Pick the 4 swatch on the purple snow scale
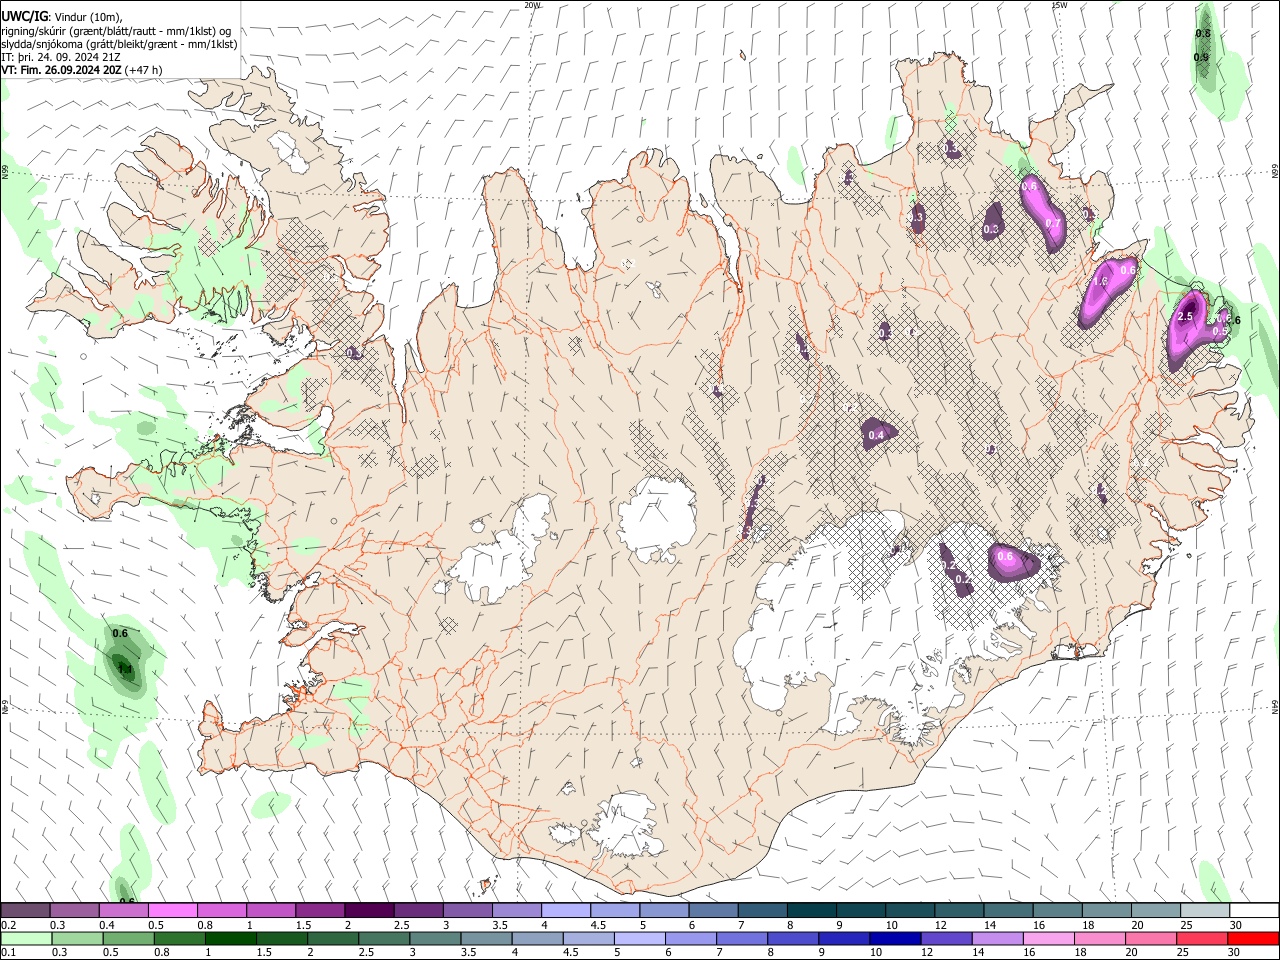 pos(565,911)
